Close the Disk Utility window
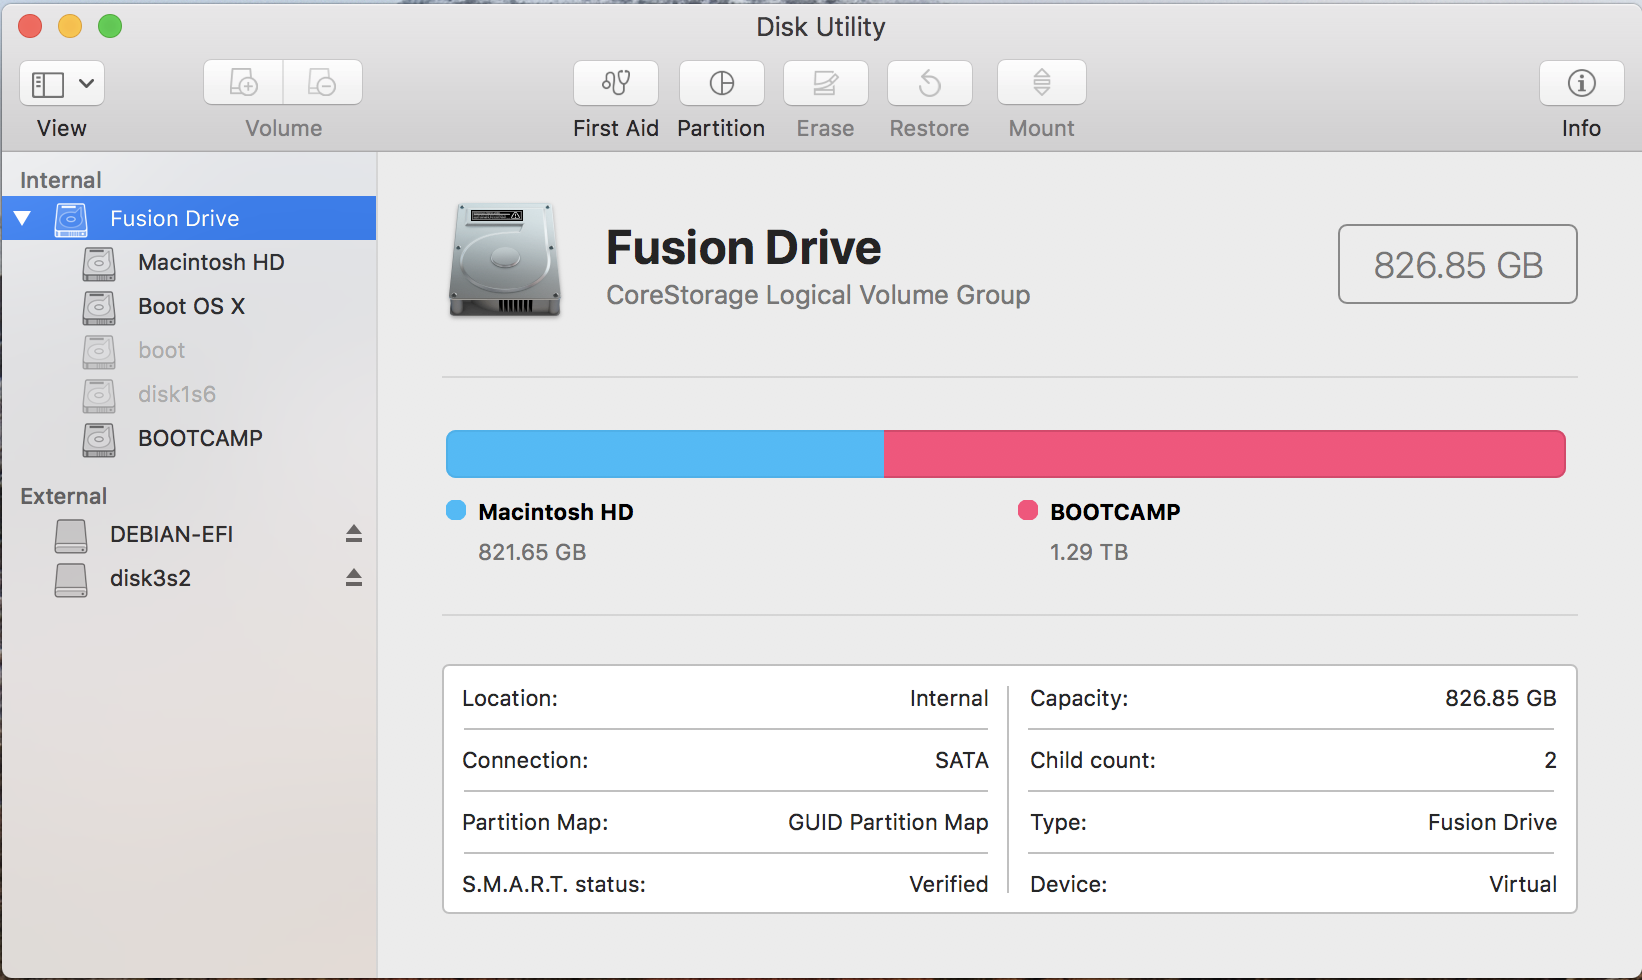The image size is (1642, 980). point(30,26)
